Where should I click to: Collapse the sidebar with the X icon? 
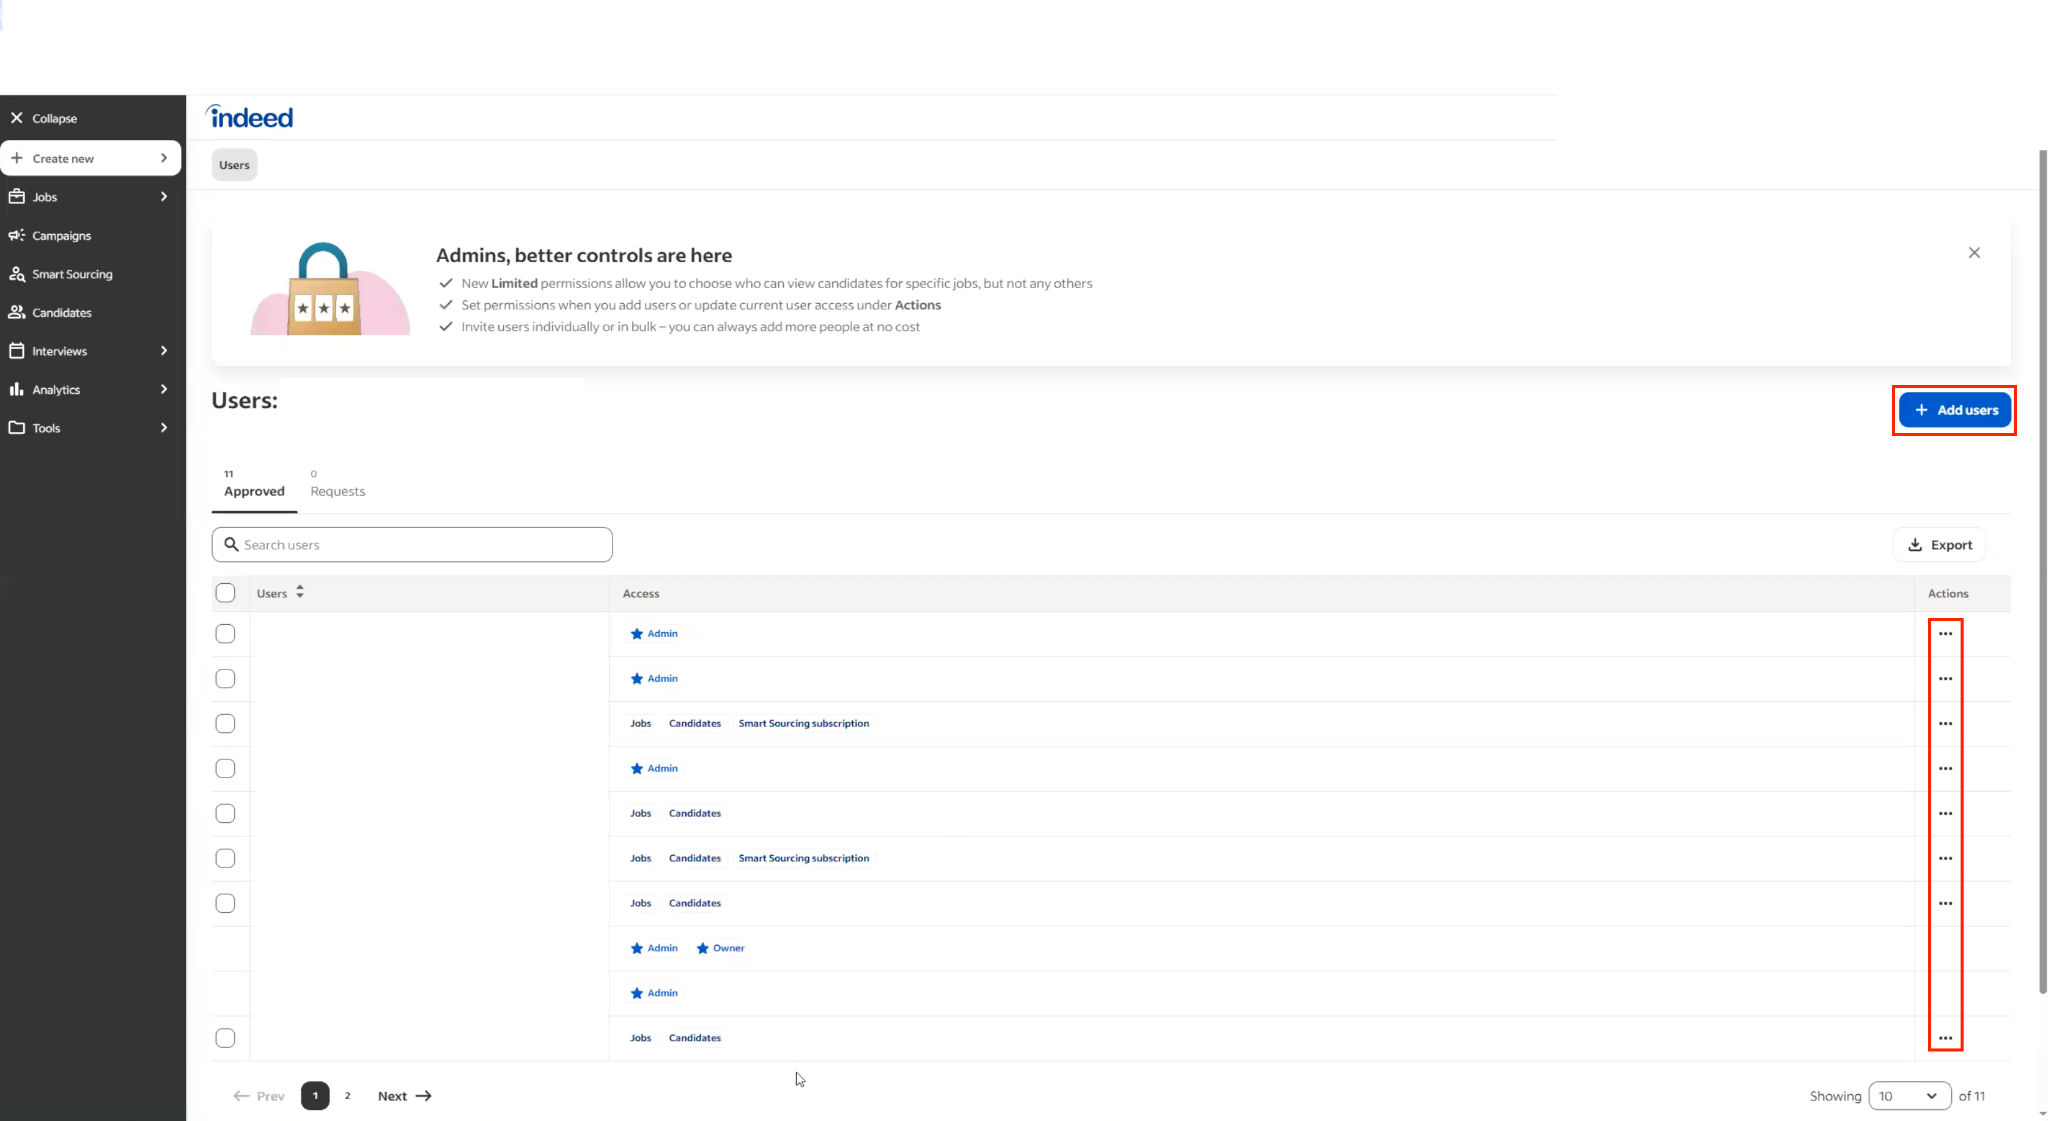point(17,118)
